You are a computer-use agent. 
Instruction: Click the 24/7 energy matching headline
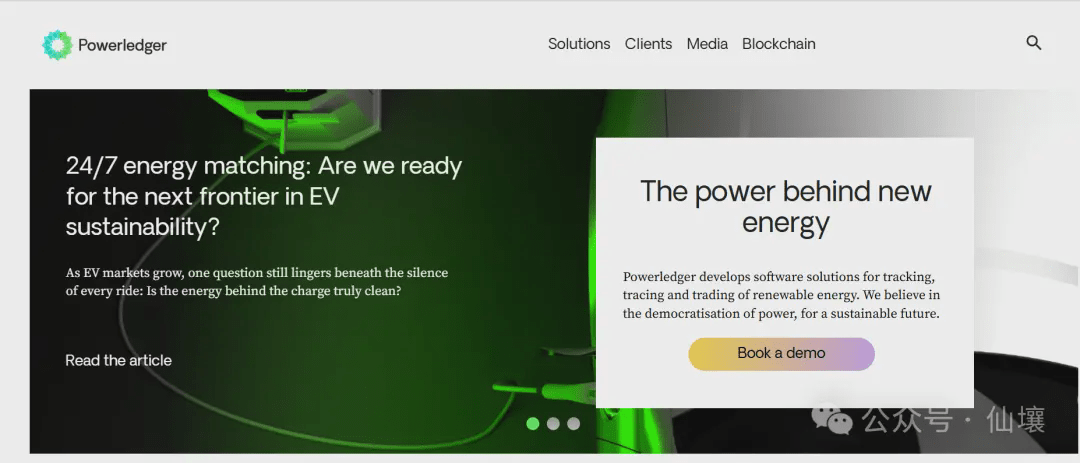[264, 196]
